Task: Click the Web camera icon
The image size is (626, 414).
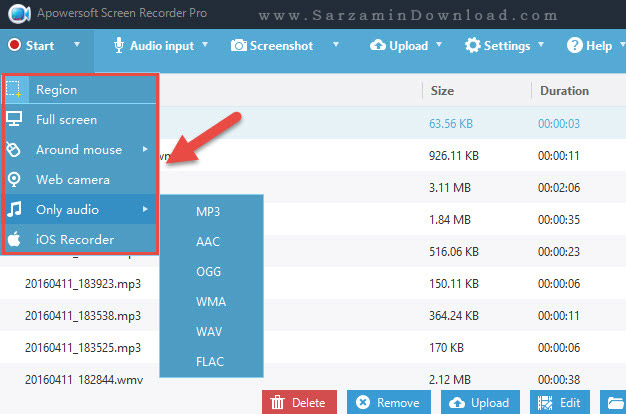Action: pos(14,180)
